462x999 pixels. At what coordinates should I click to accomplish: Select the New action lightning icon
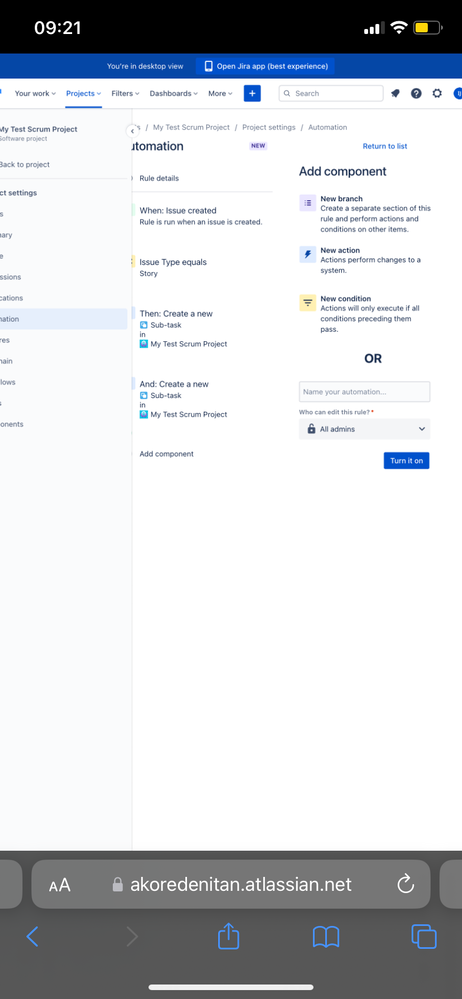point(307,255)
